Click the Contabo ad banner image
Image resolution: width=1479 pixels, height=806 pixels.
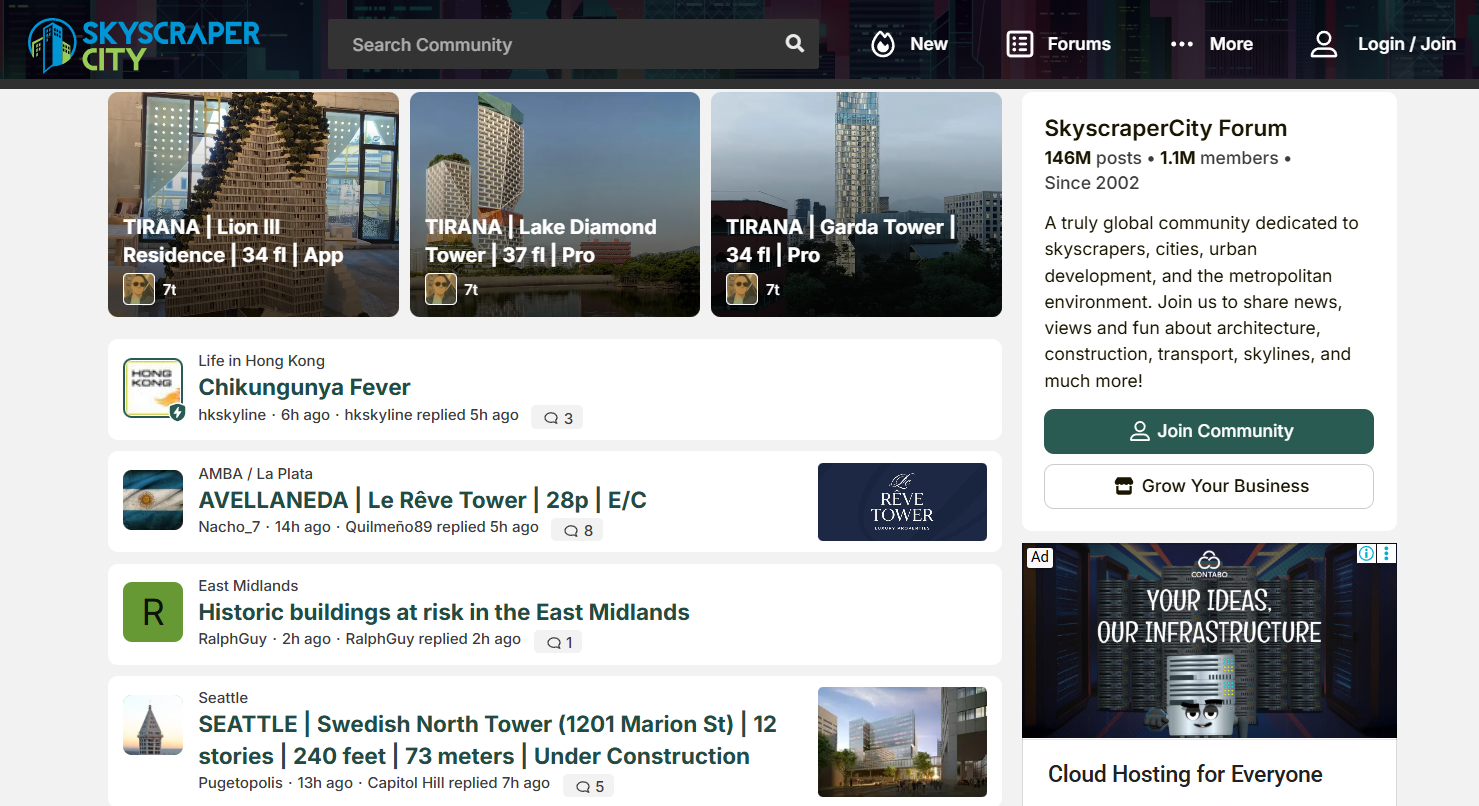pyautogui.click(x=1209, y=640)
